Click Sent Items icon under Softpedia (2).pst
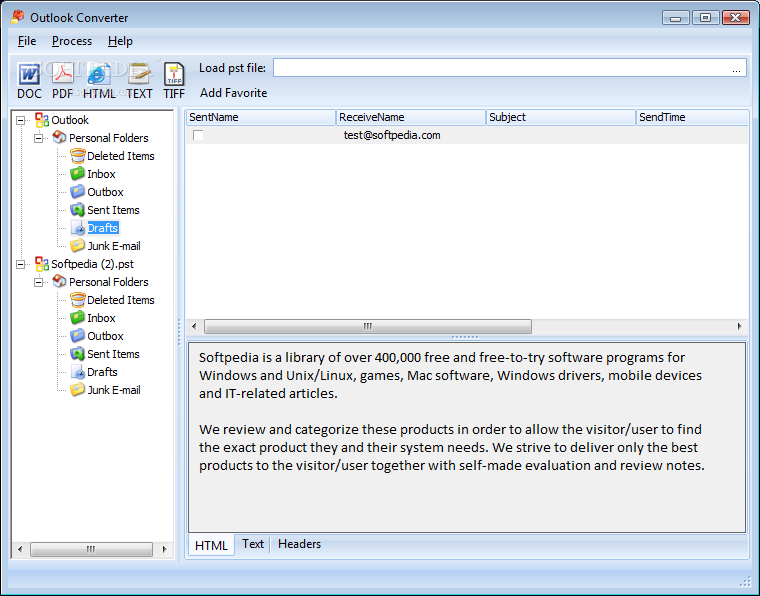The width and height of the screenshot is (760, 596). pyautogui.click(x=78, y=354)
